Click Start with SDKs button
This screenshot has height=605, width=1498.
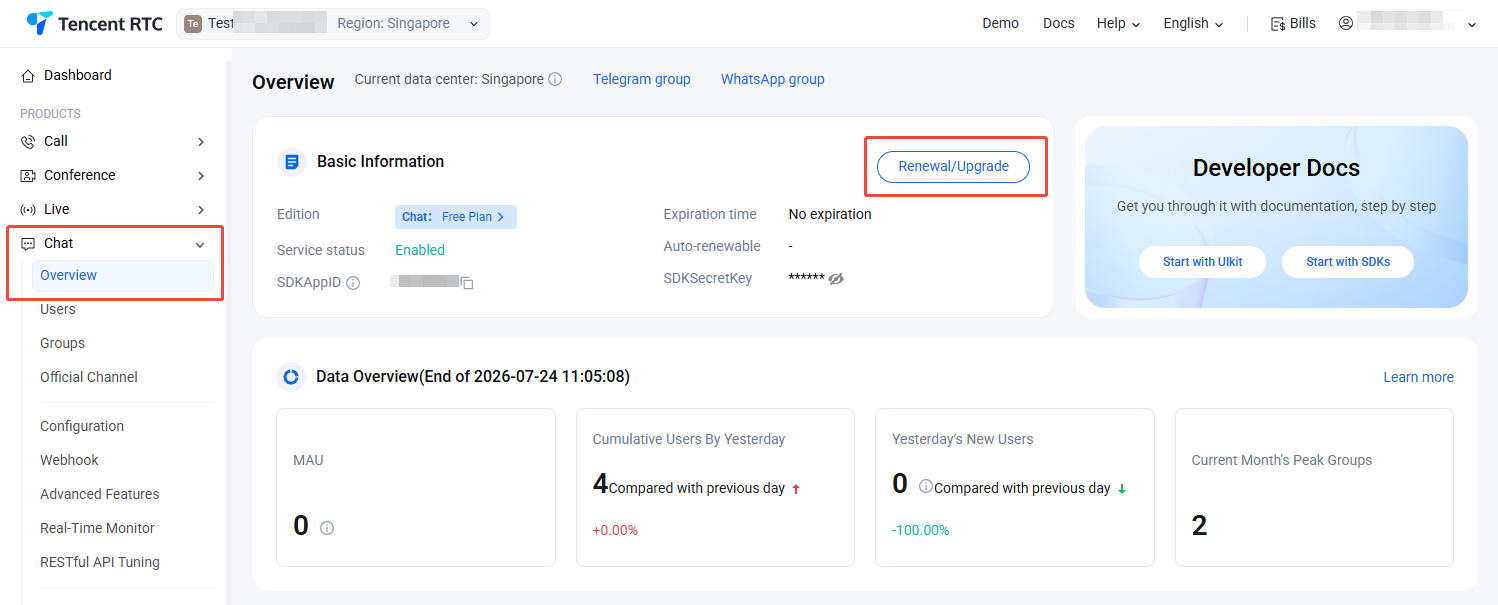[x=1348, y=262]
